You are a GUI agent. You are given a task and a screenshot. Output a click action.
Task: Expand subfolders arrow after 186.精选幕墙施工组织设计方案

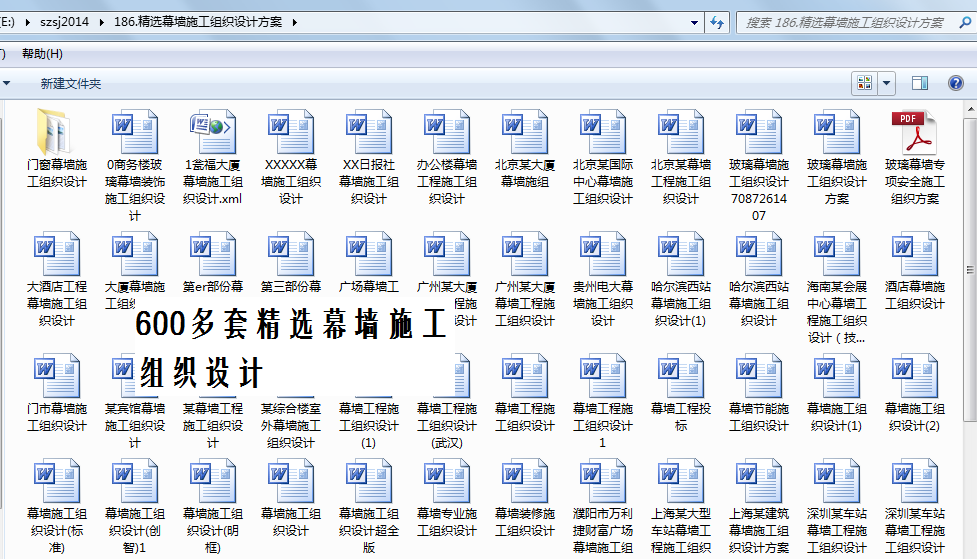pos(294,21)
